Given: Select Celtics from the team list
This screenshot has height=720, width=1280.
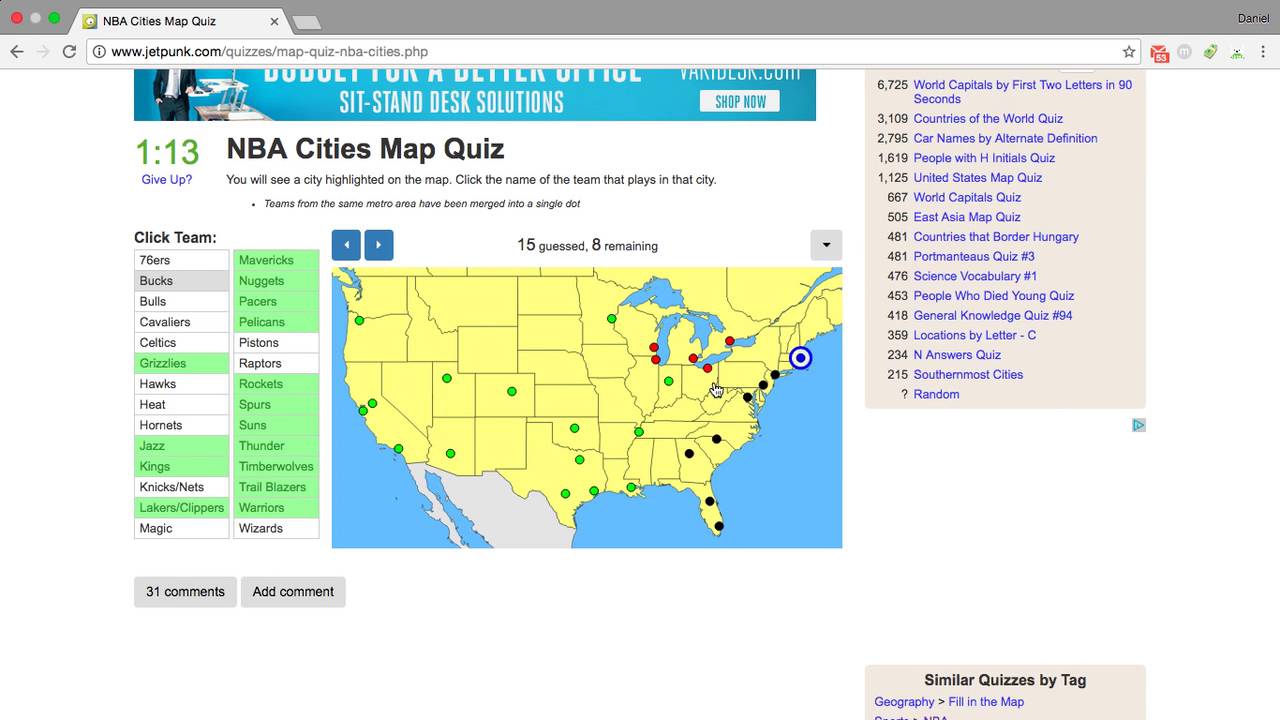Looking at the screenshot, I should click(182, 343).
